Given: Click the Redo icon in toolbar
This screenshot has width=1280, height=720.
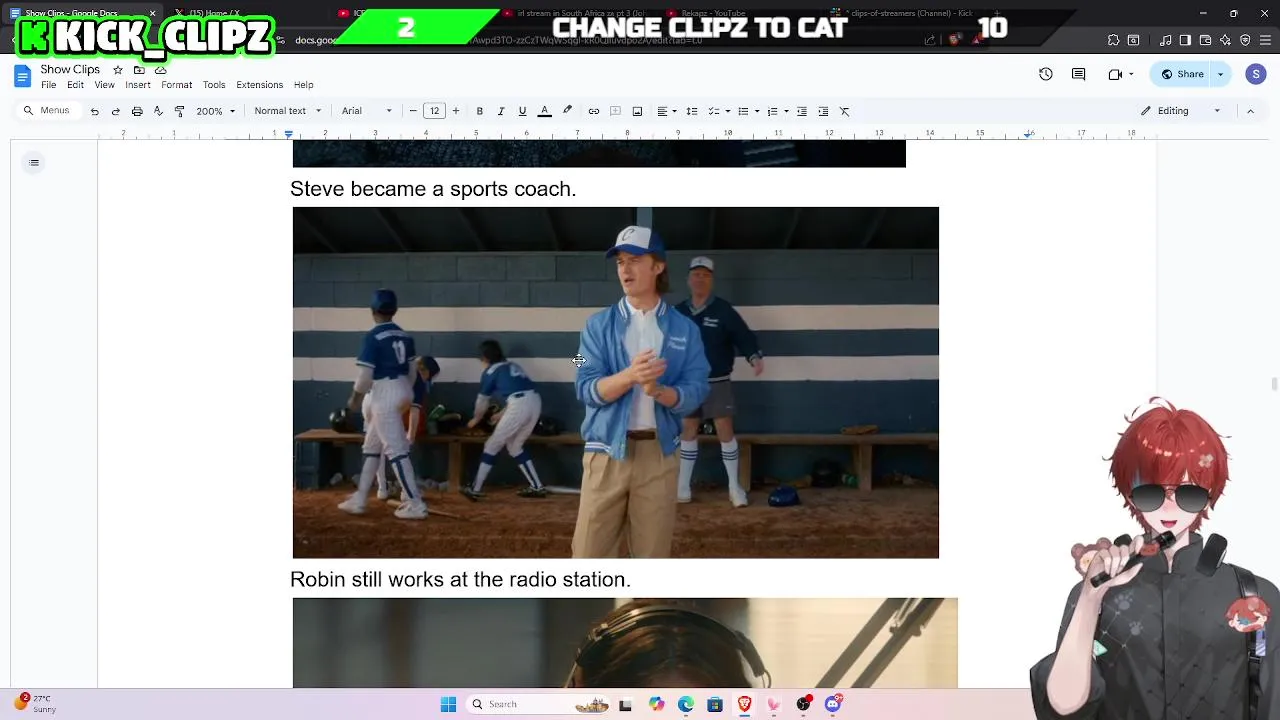Looking at the screenshot, I should point(116,111).
